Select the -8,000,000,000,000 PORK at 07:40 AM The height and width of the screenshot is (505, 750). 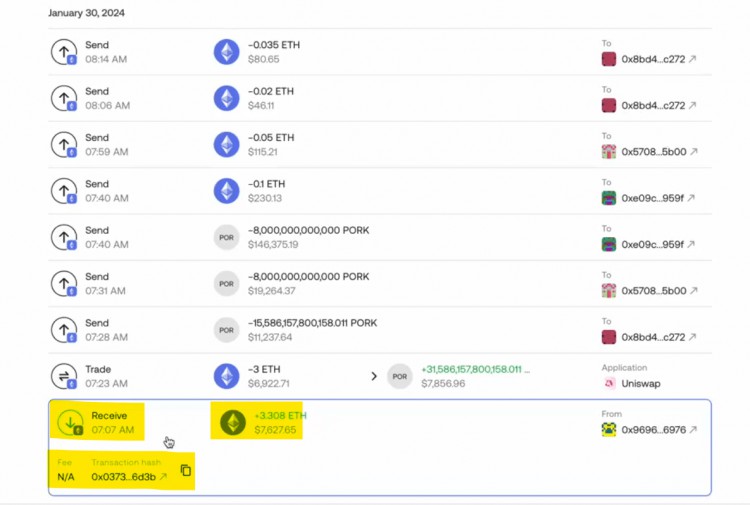(x=309, y=231)
